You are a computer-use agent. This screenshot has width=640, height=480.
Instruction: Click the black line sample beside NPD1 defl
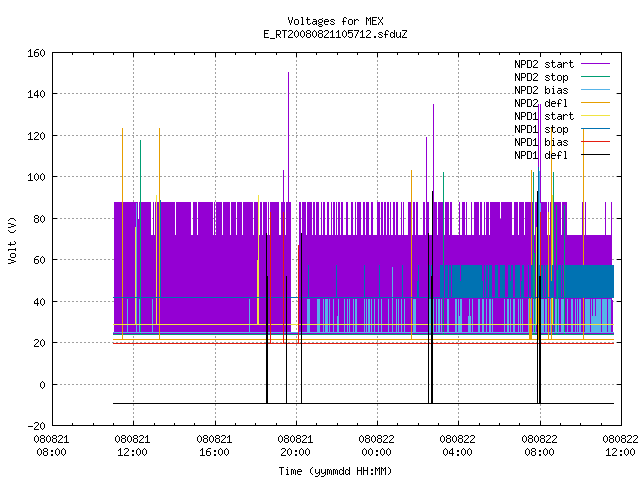point(596,155)
